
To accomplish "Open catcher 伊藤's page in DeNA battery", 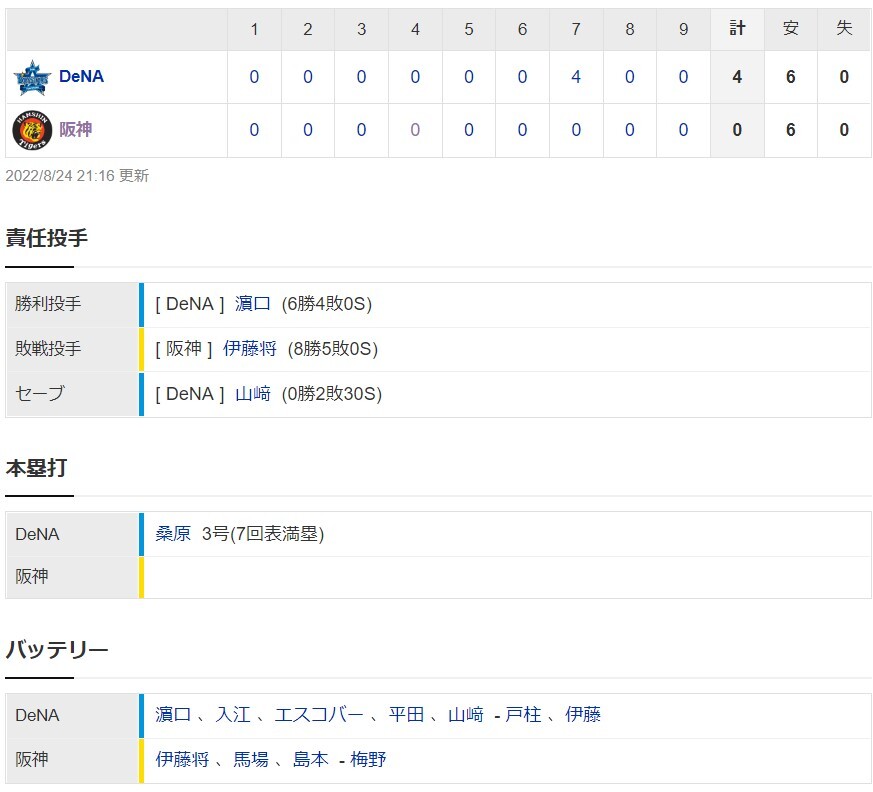I will point(583,715).
